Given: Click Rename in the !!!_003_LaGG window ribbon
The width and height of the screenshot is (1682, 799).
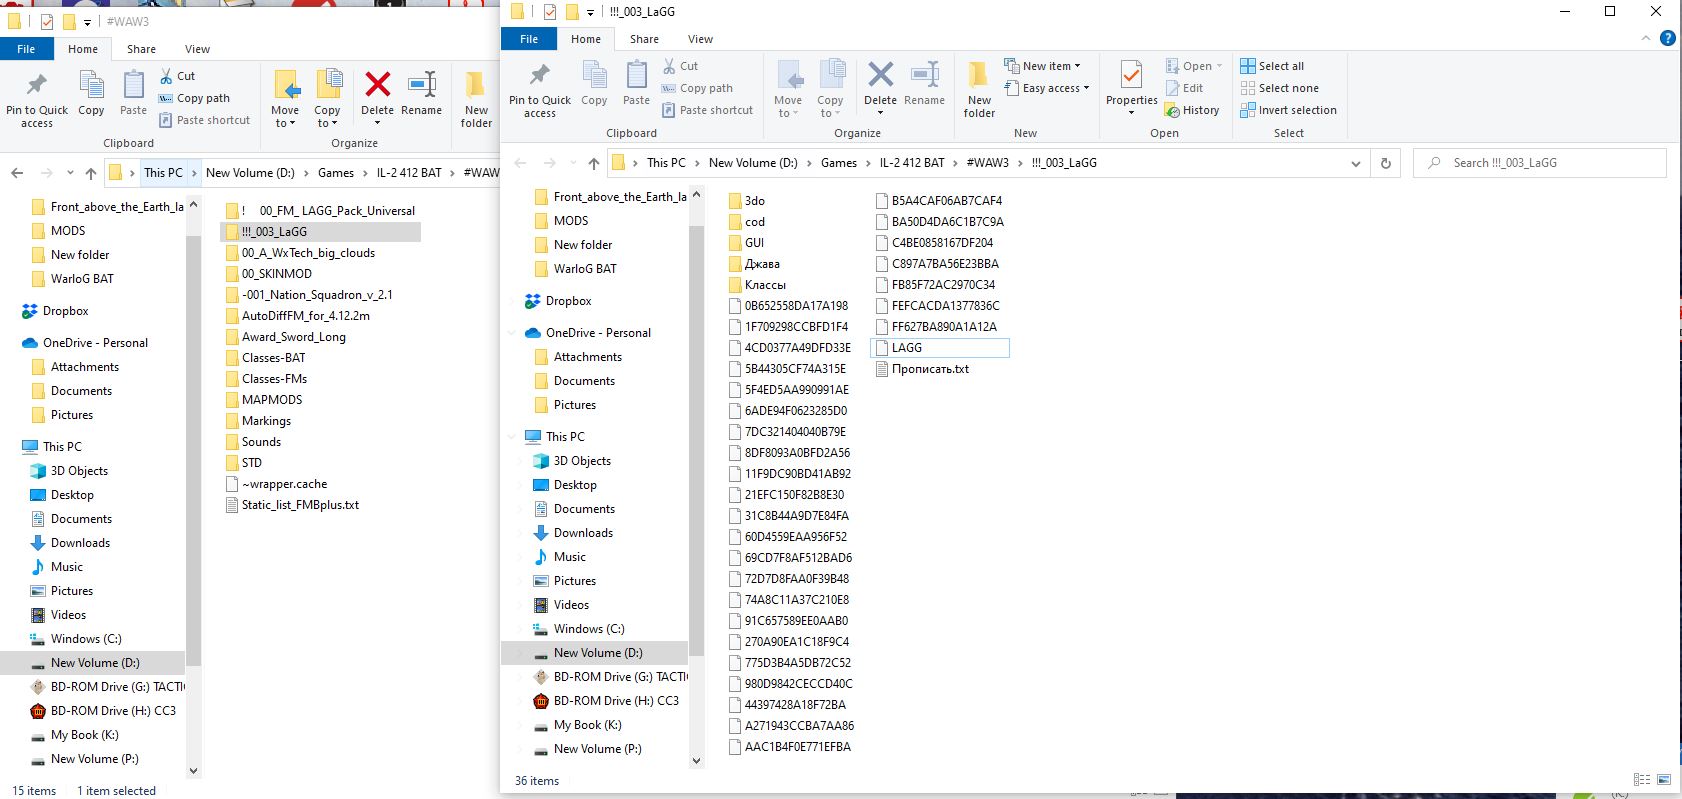Looking at the screenshot, I should click(924, 83).
